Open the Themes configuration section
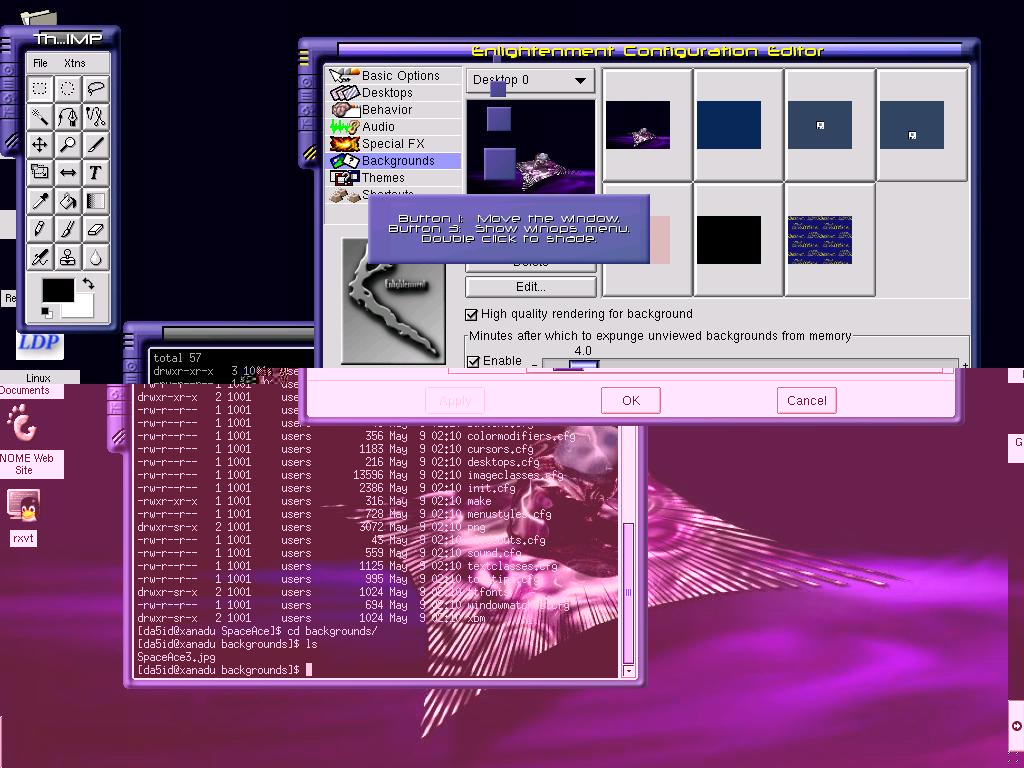This screenshot has width=1024, height=768. coord(382,178)
